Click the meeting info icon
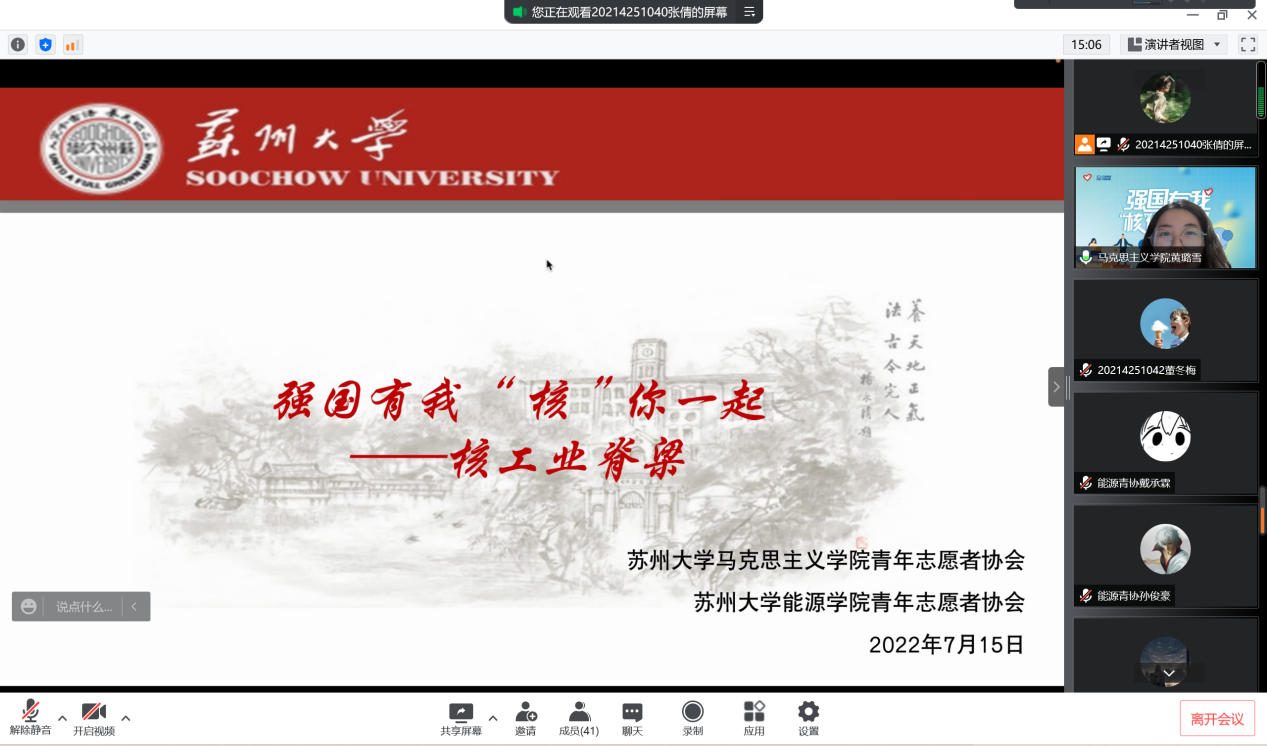Viewport: 1267px width, 746px height. coord(18,45)
